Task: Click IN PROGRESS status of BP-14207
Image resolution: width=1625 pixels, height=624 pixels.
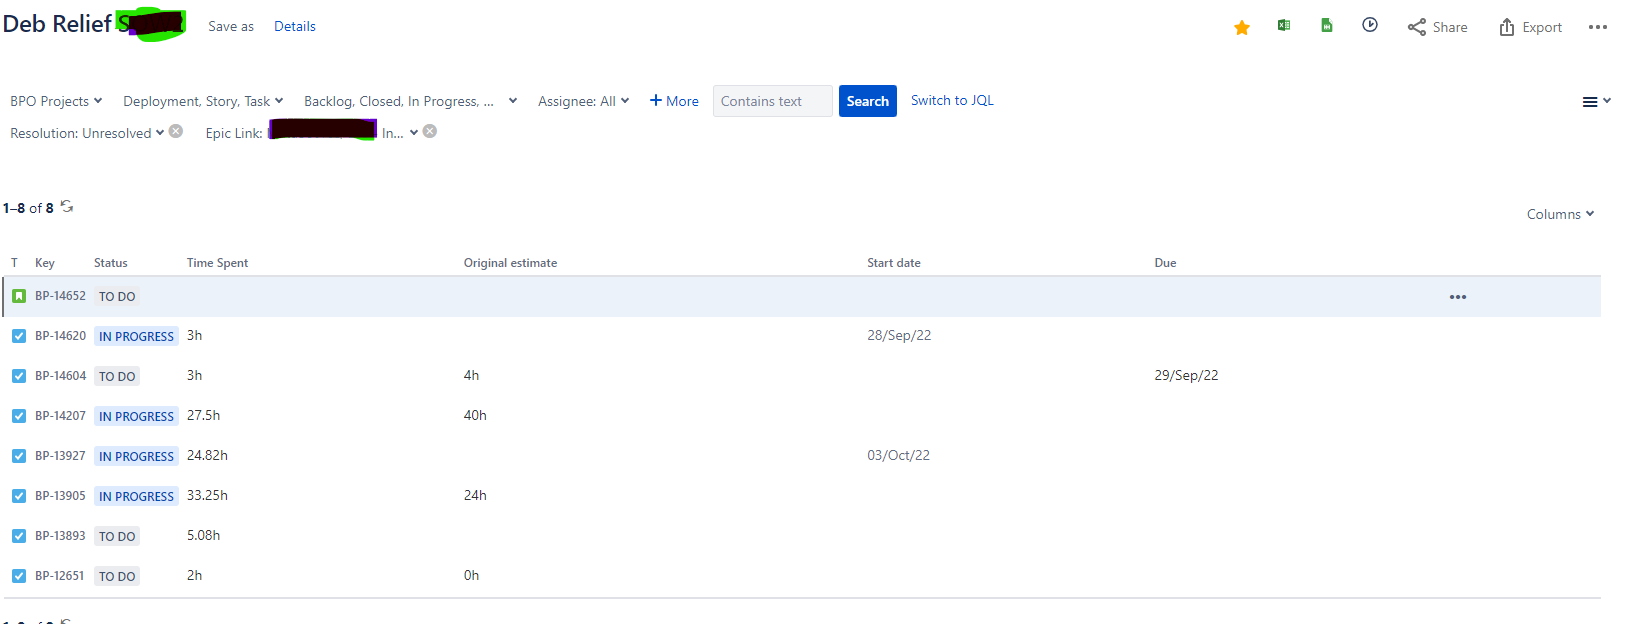Action: 136,417
